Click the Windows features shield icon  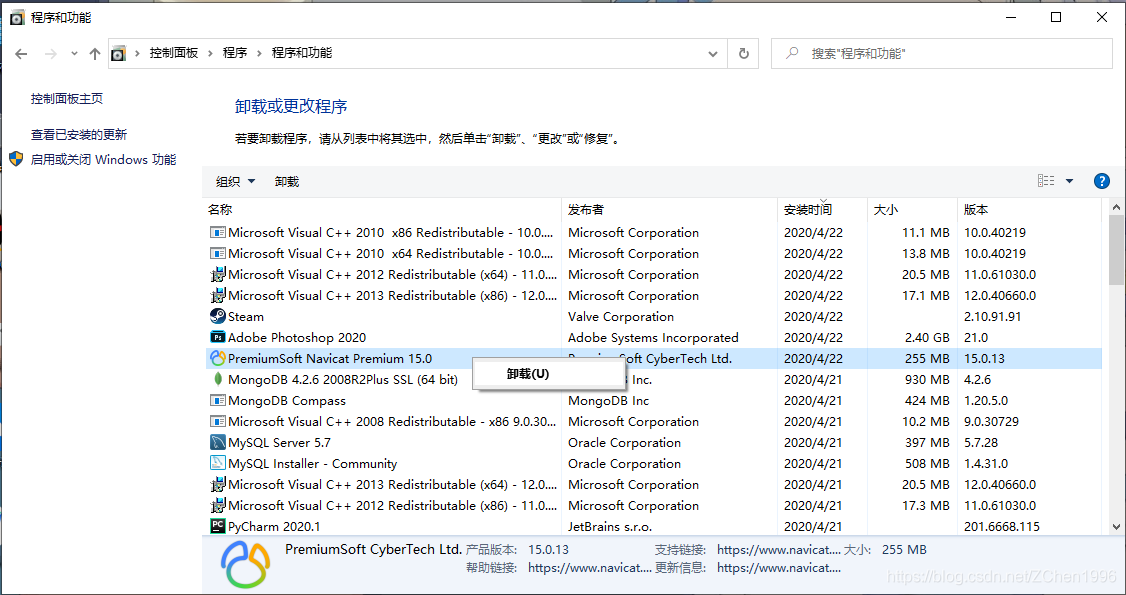pos(16,159)
